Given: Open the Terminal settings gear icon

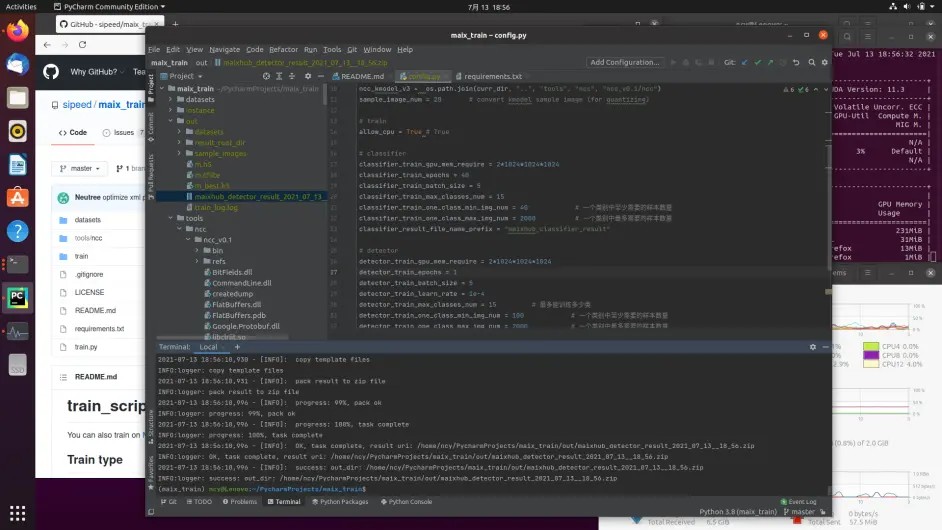Looking at the screenshot, I should (x=813, y=347).
